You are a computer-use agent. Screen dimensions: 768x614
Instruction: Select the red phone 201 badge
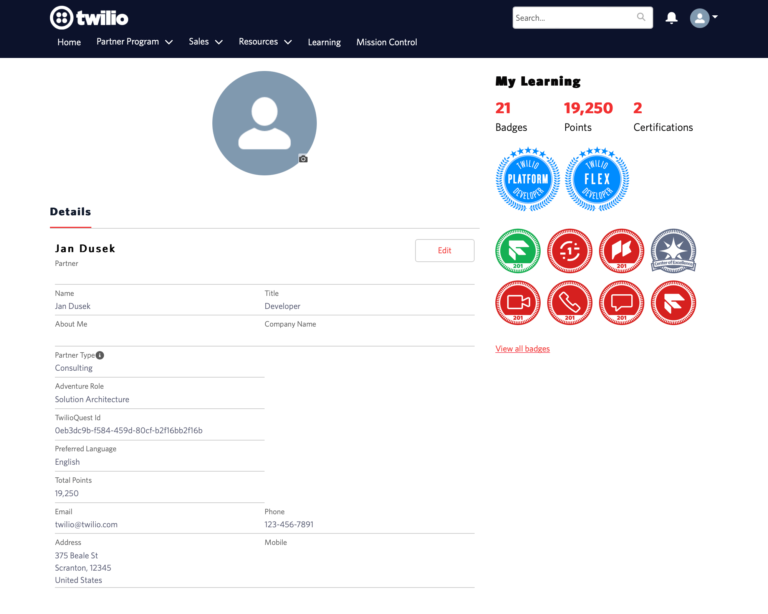[570, 303]
